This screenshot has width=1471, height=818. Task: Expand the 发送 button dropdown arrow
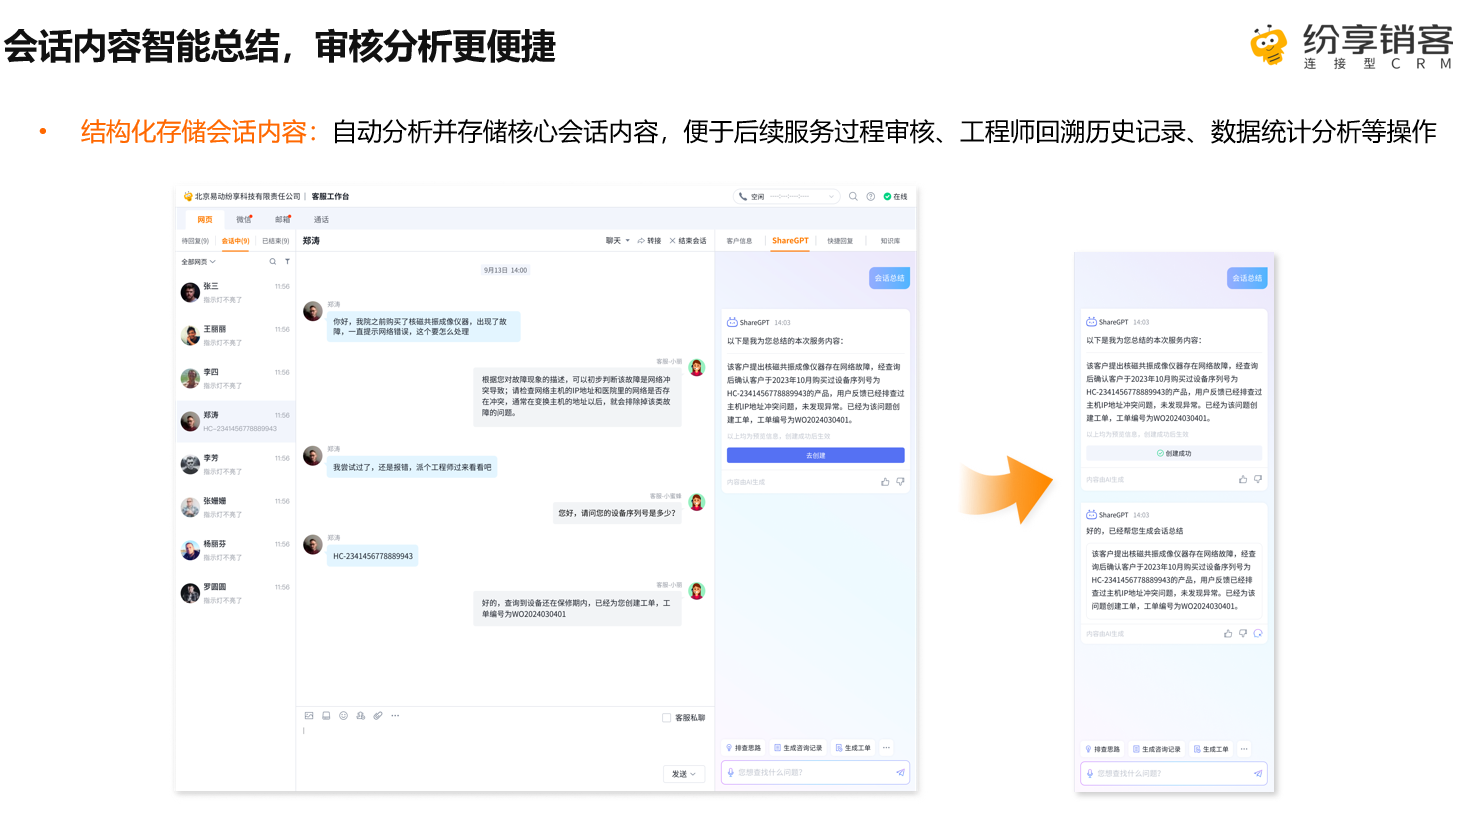click(x=693, y=774)
